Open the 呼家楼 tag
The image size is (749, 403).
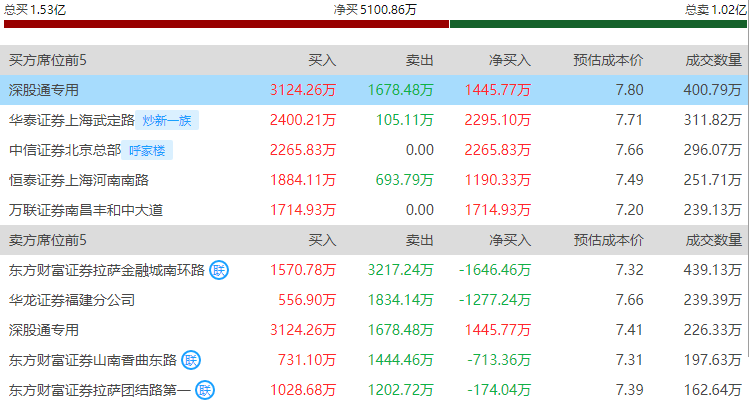point(147,150)
